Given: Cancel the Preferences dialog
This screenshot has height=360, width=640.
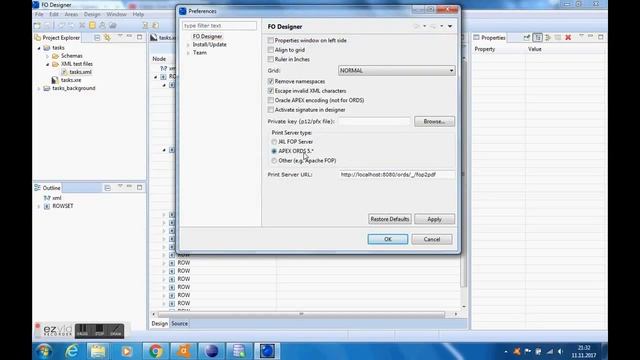Looking at the screenshot, I should pyautogui.click(x=432, y=239).
